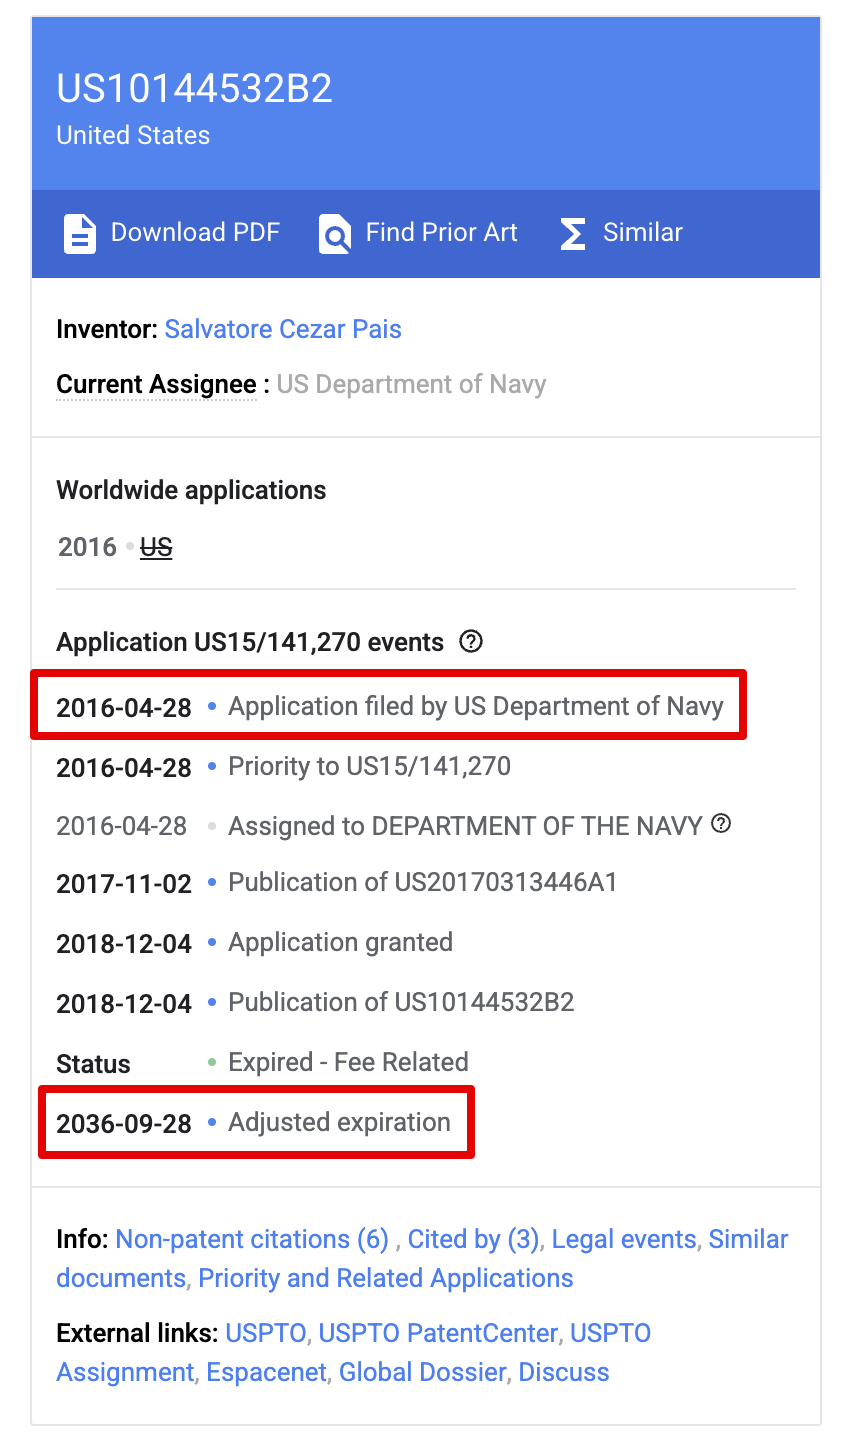The image size is (842, 1450).
Task: Jump to Cited by (3) section
Action: click(473, 1239)
